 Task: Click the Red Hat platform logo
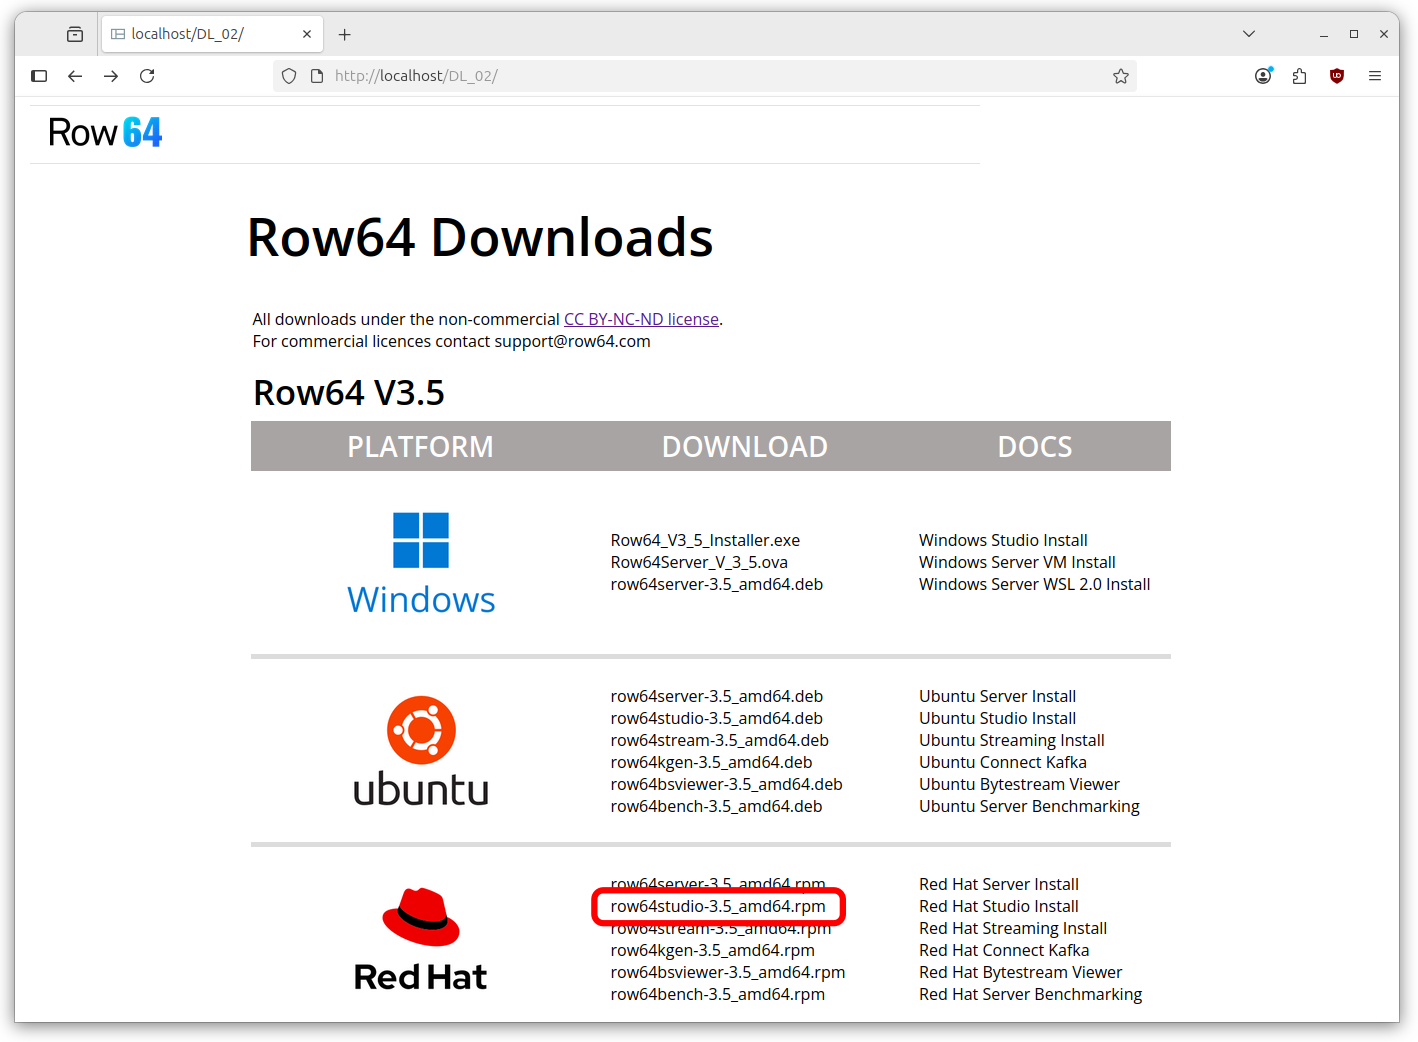421,940
